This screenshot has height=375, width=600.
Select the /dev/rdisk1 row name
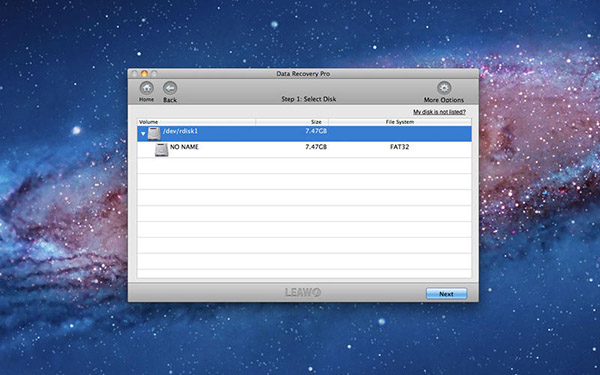181,131
